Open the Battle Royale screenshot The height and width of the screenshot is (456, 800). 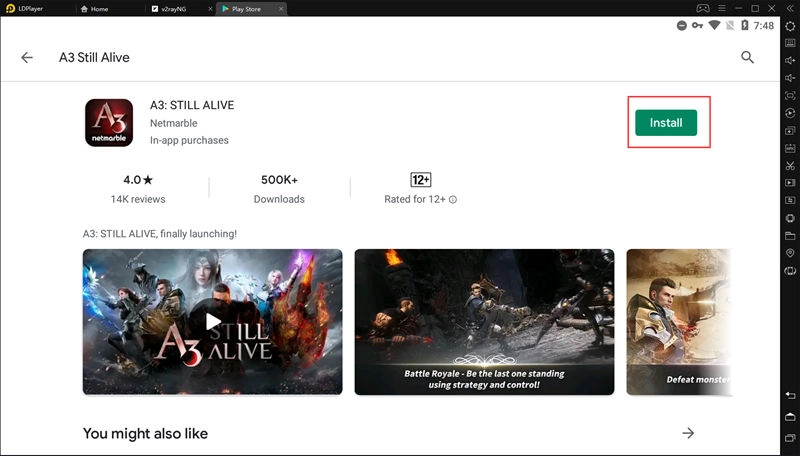pyautogui.click(x=484, y=322)
